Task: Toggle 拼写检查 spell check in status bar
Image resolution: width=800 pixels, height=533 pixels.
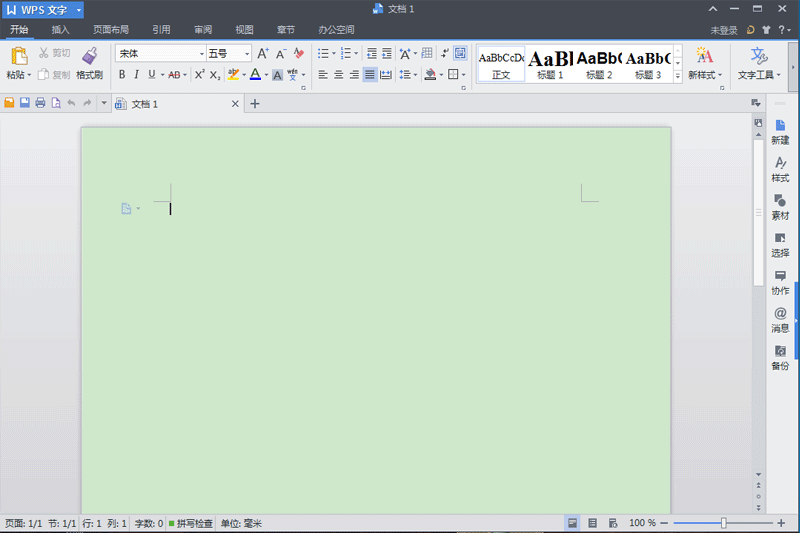Action: click(190, 523)
